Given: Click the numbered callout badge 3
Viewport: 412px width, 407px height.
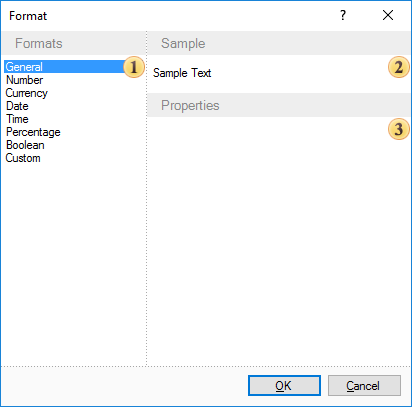Looking at the screenshot, I should [399, 129].
